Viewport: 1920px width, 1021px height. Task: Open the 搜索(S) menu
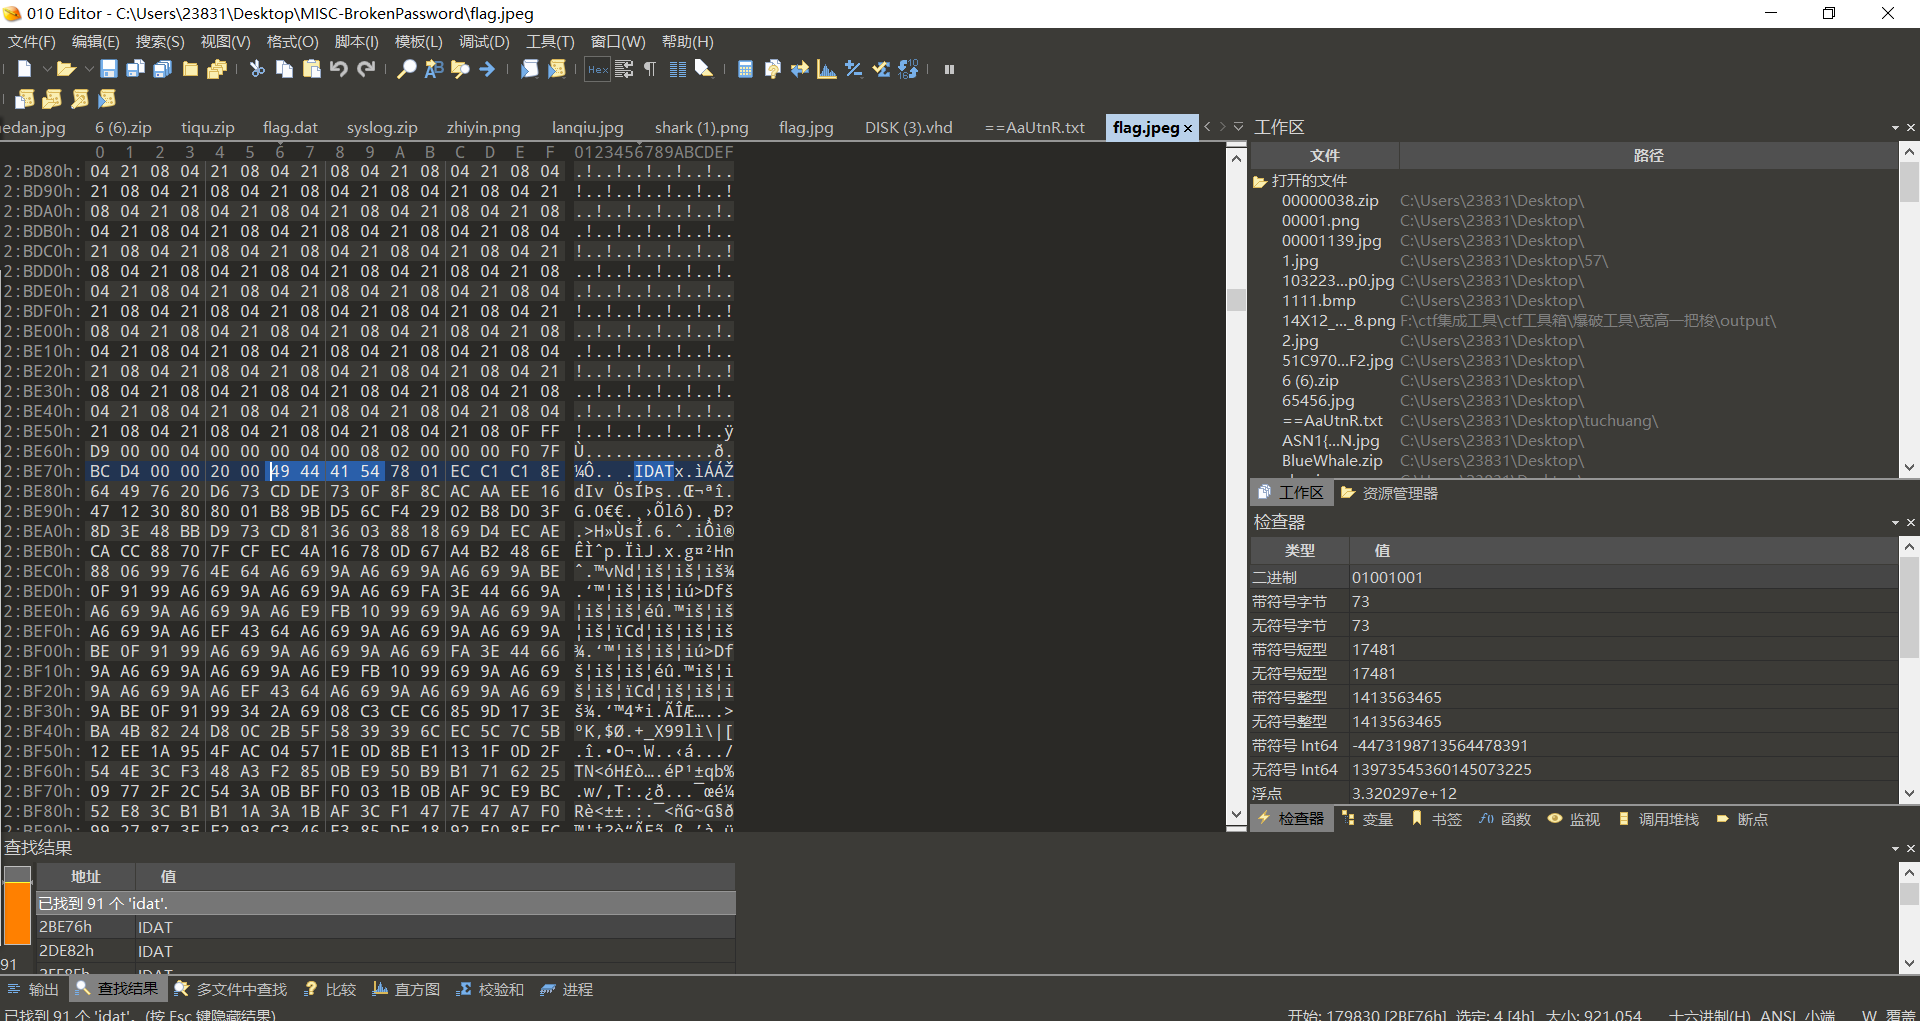tap(160, 41)
